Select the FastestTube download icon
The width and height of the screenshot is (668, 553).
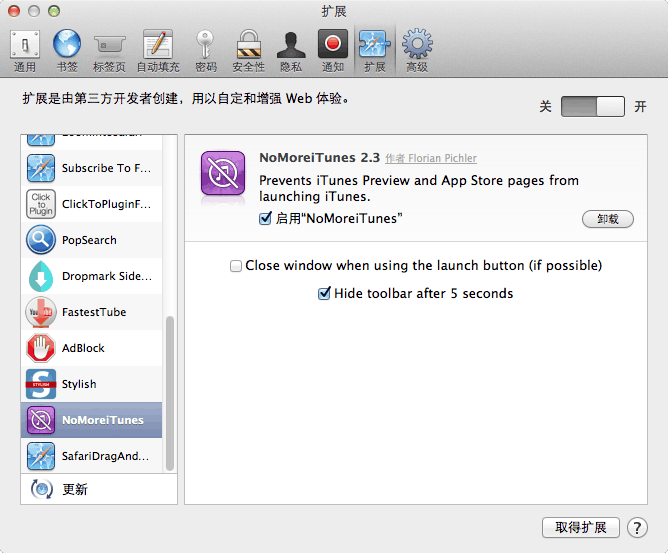40,312
